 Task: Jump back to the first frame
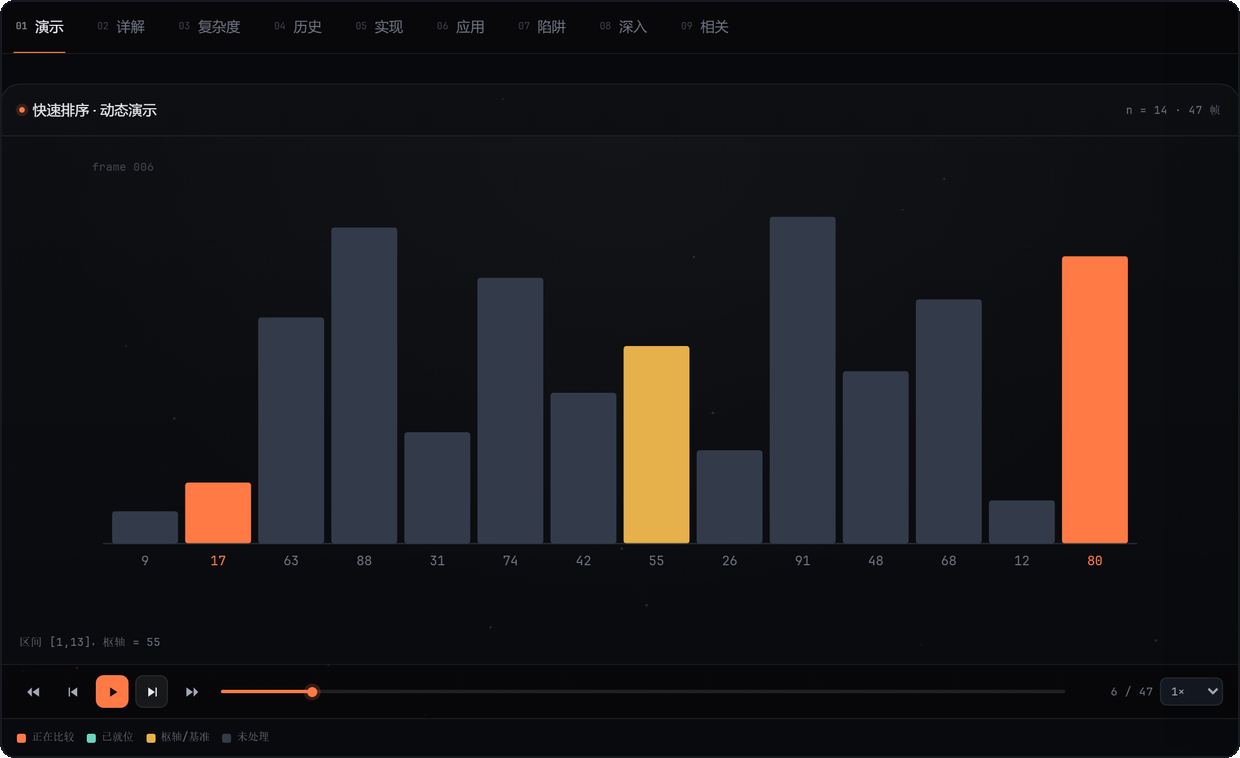(33, 692)
